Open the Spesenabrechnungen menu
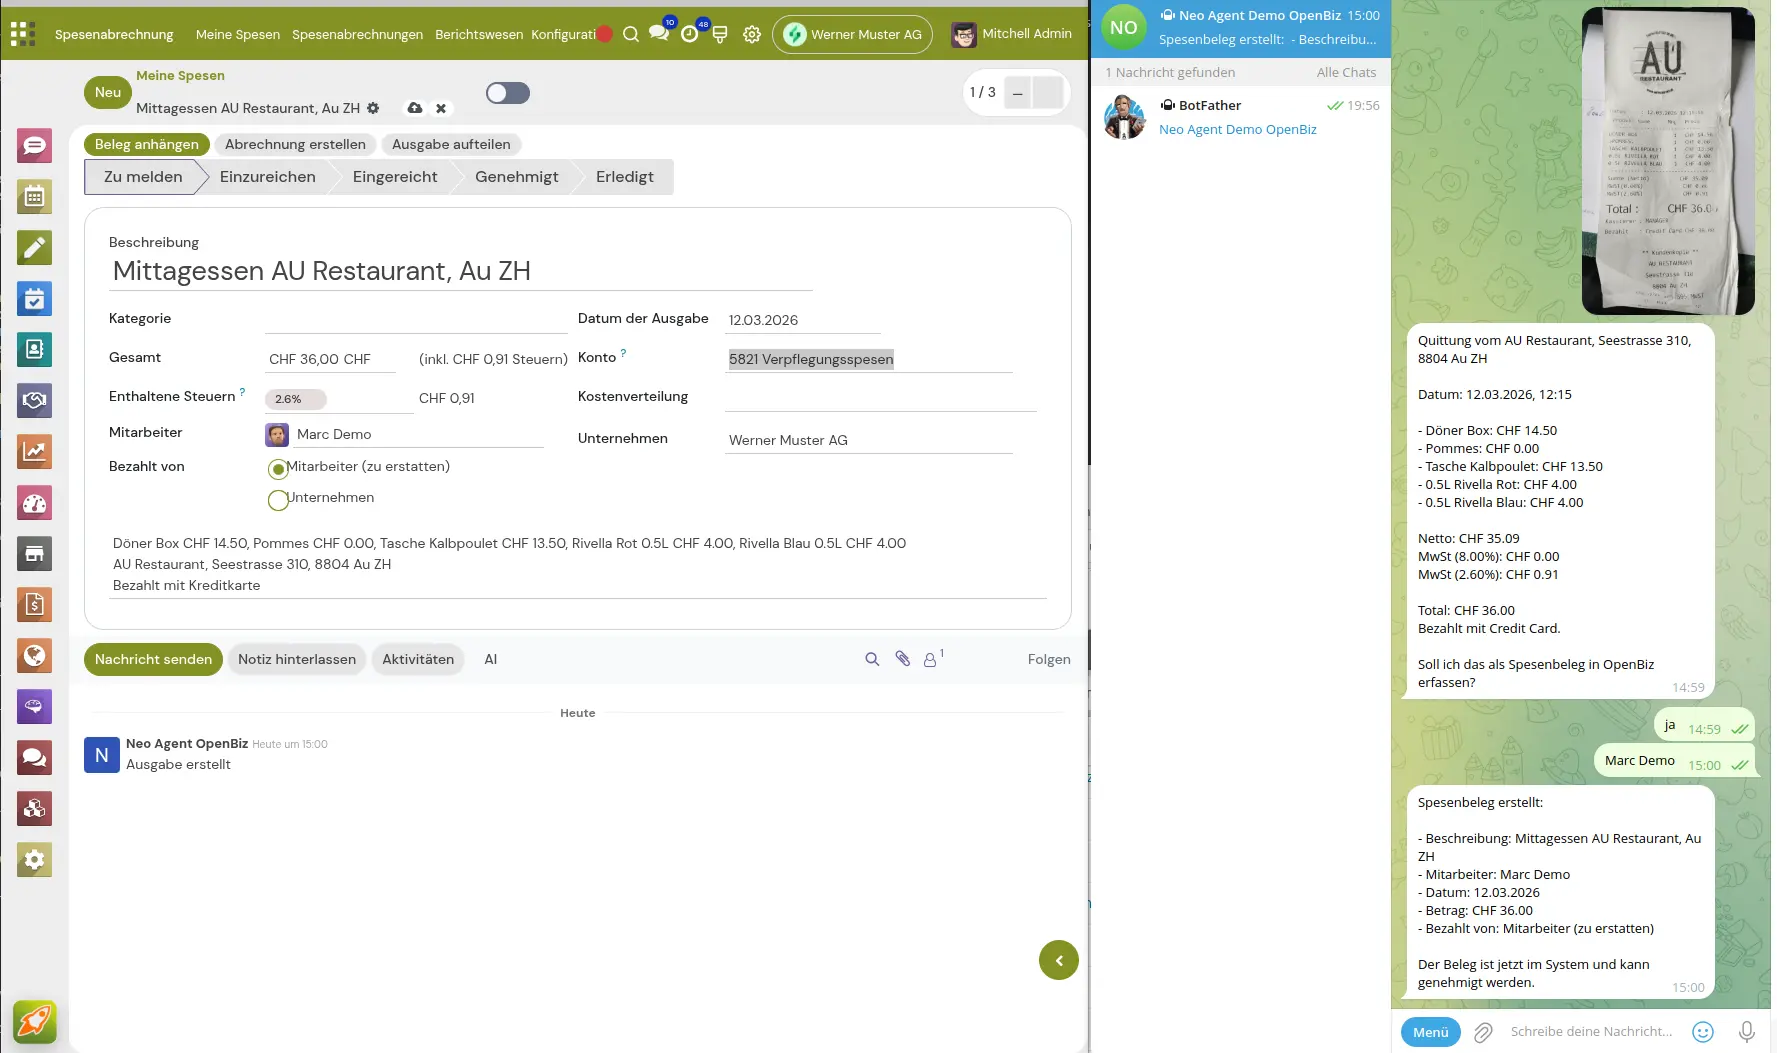Image resolution: width=1777 pixels, height=1053 pixels. pos(357,34)
